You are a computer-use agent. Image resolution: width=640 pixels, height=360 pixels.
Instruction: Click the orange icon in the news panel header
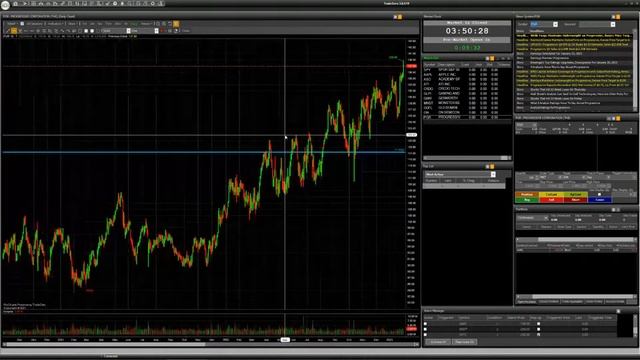point(618,17)
